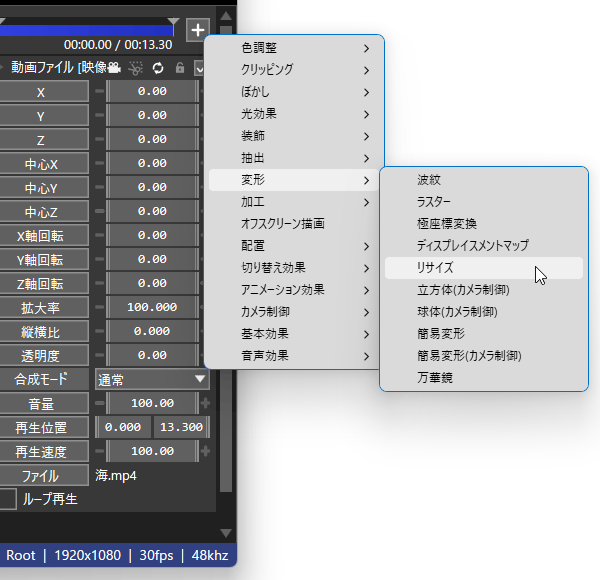Click the minus button in the 拡大率 row
This screenshot has height=580, width=600.
(x=99, y=307)
